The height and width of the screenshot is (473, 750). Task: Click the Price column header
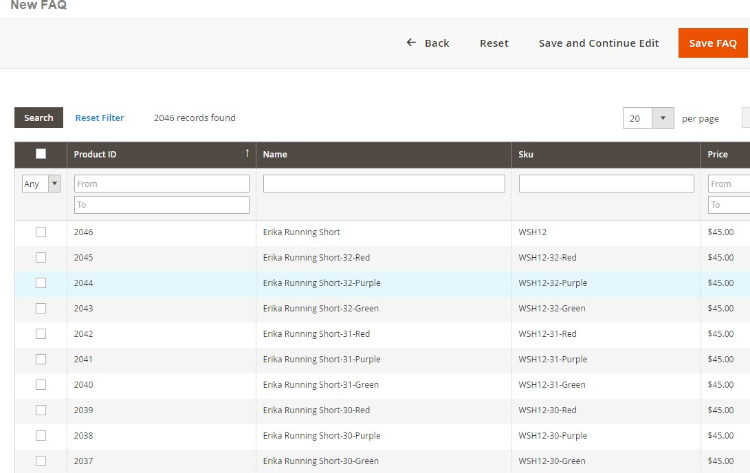(x=718, y=154)
